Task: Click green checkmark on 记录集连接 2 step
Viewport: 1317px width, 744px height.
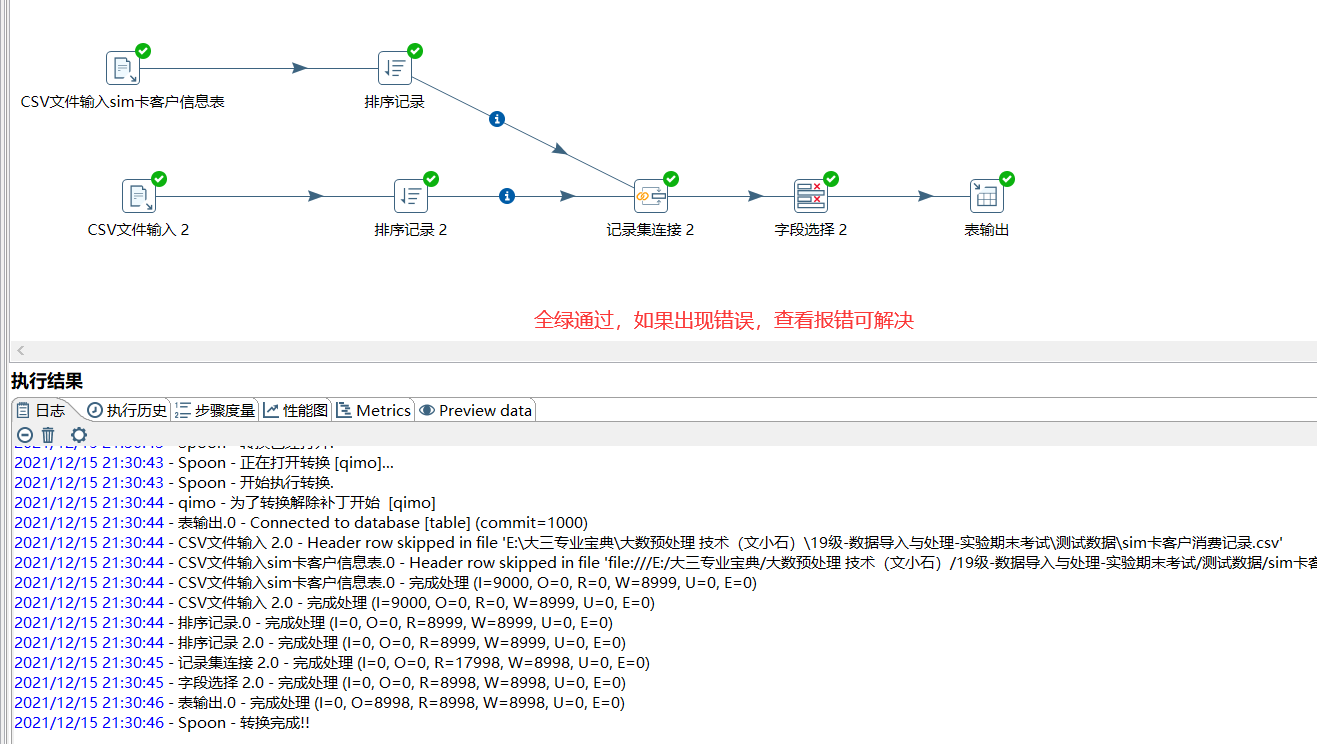Action: coord(671,179)
